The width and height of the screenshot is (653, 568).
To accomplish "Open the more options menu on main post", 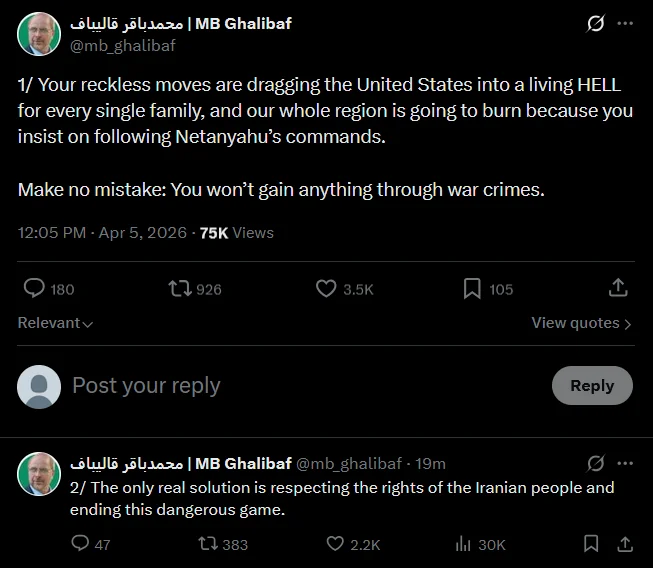I will [625, 23].
